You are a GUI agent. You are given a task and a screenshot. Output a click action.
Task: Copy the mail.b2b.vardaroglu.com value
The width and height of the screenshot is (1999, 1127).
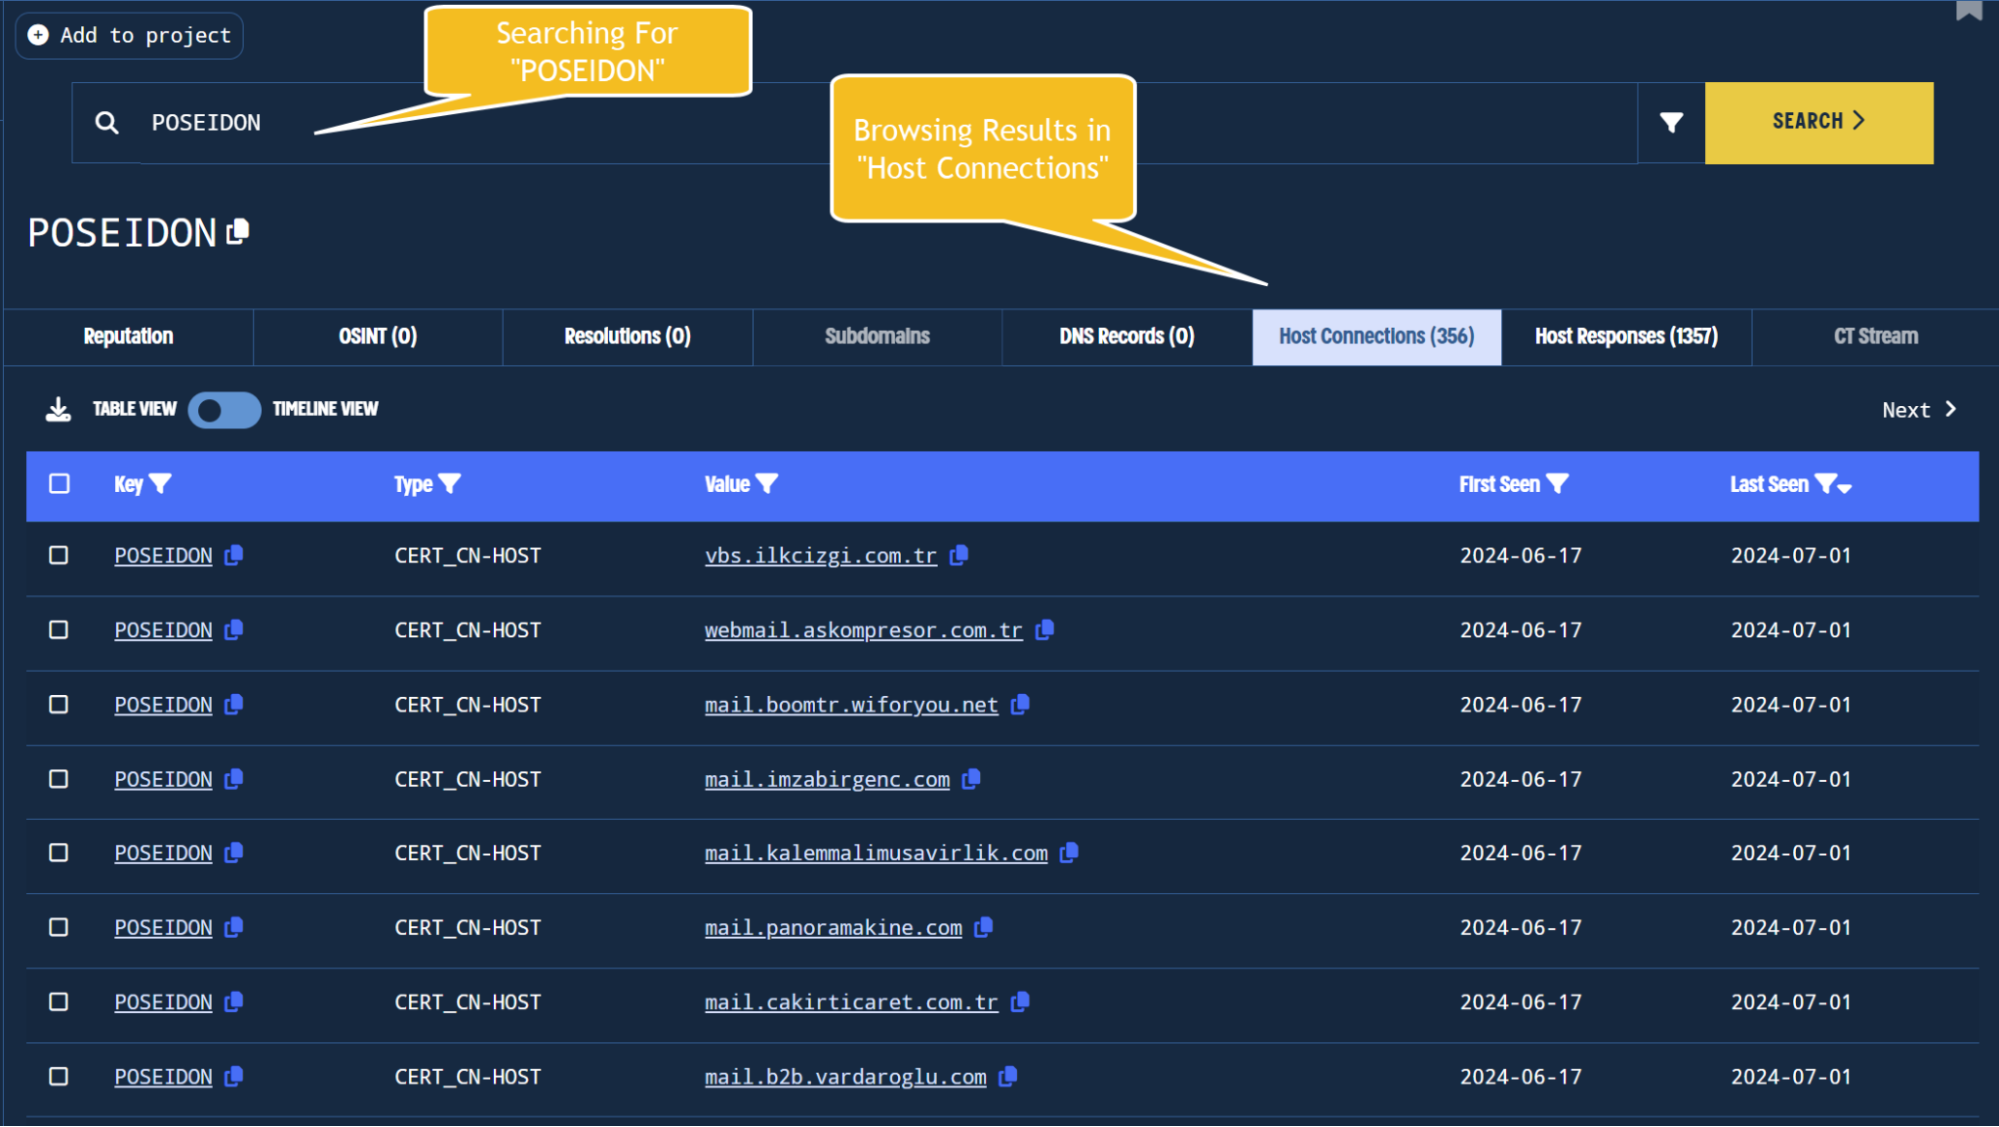click(1008, 1077)
